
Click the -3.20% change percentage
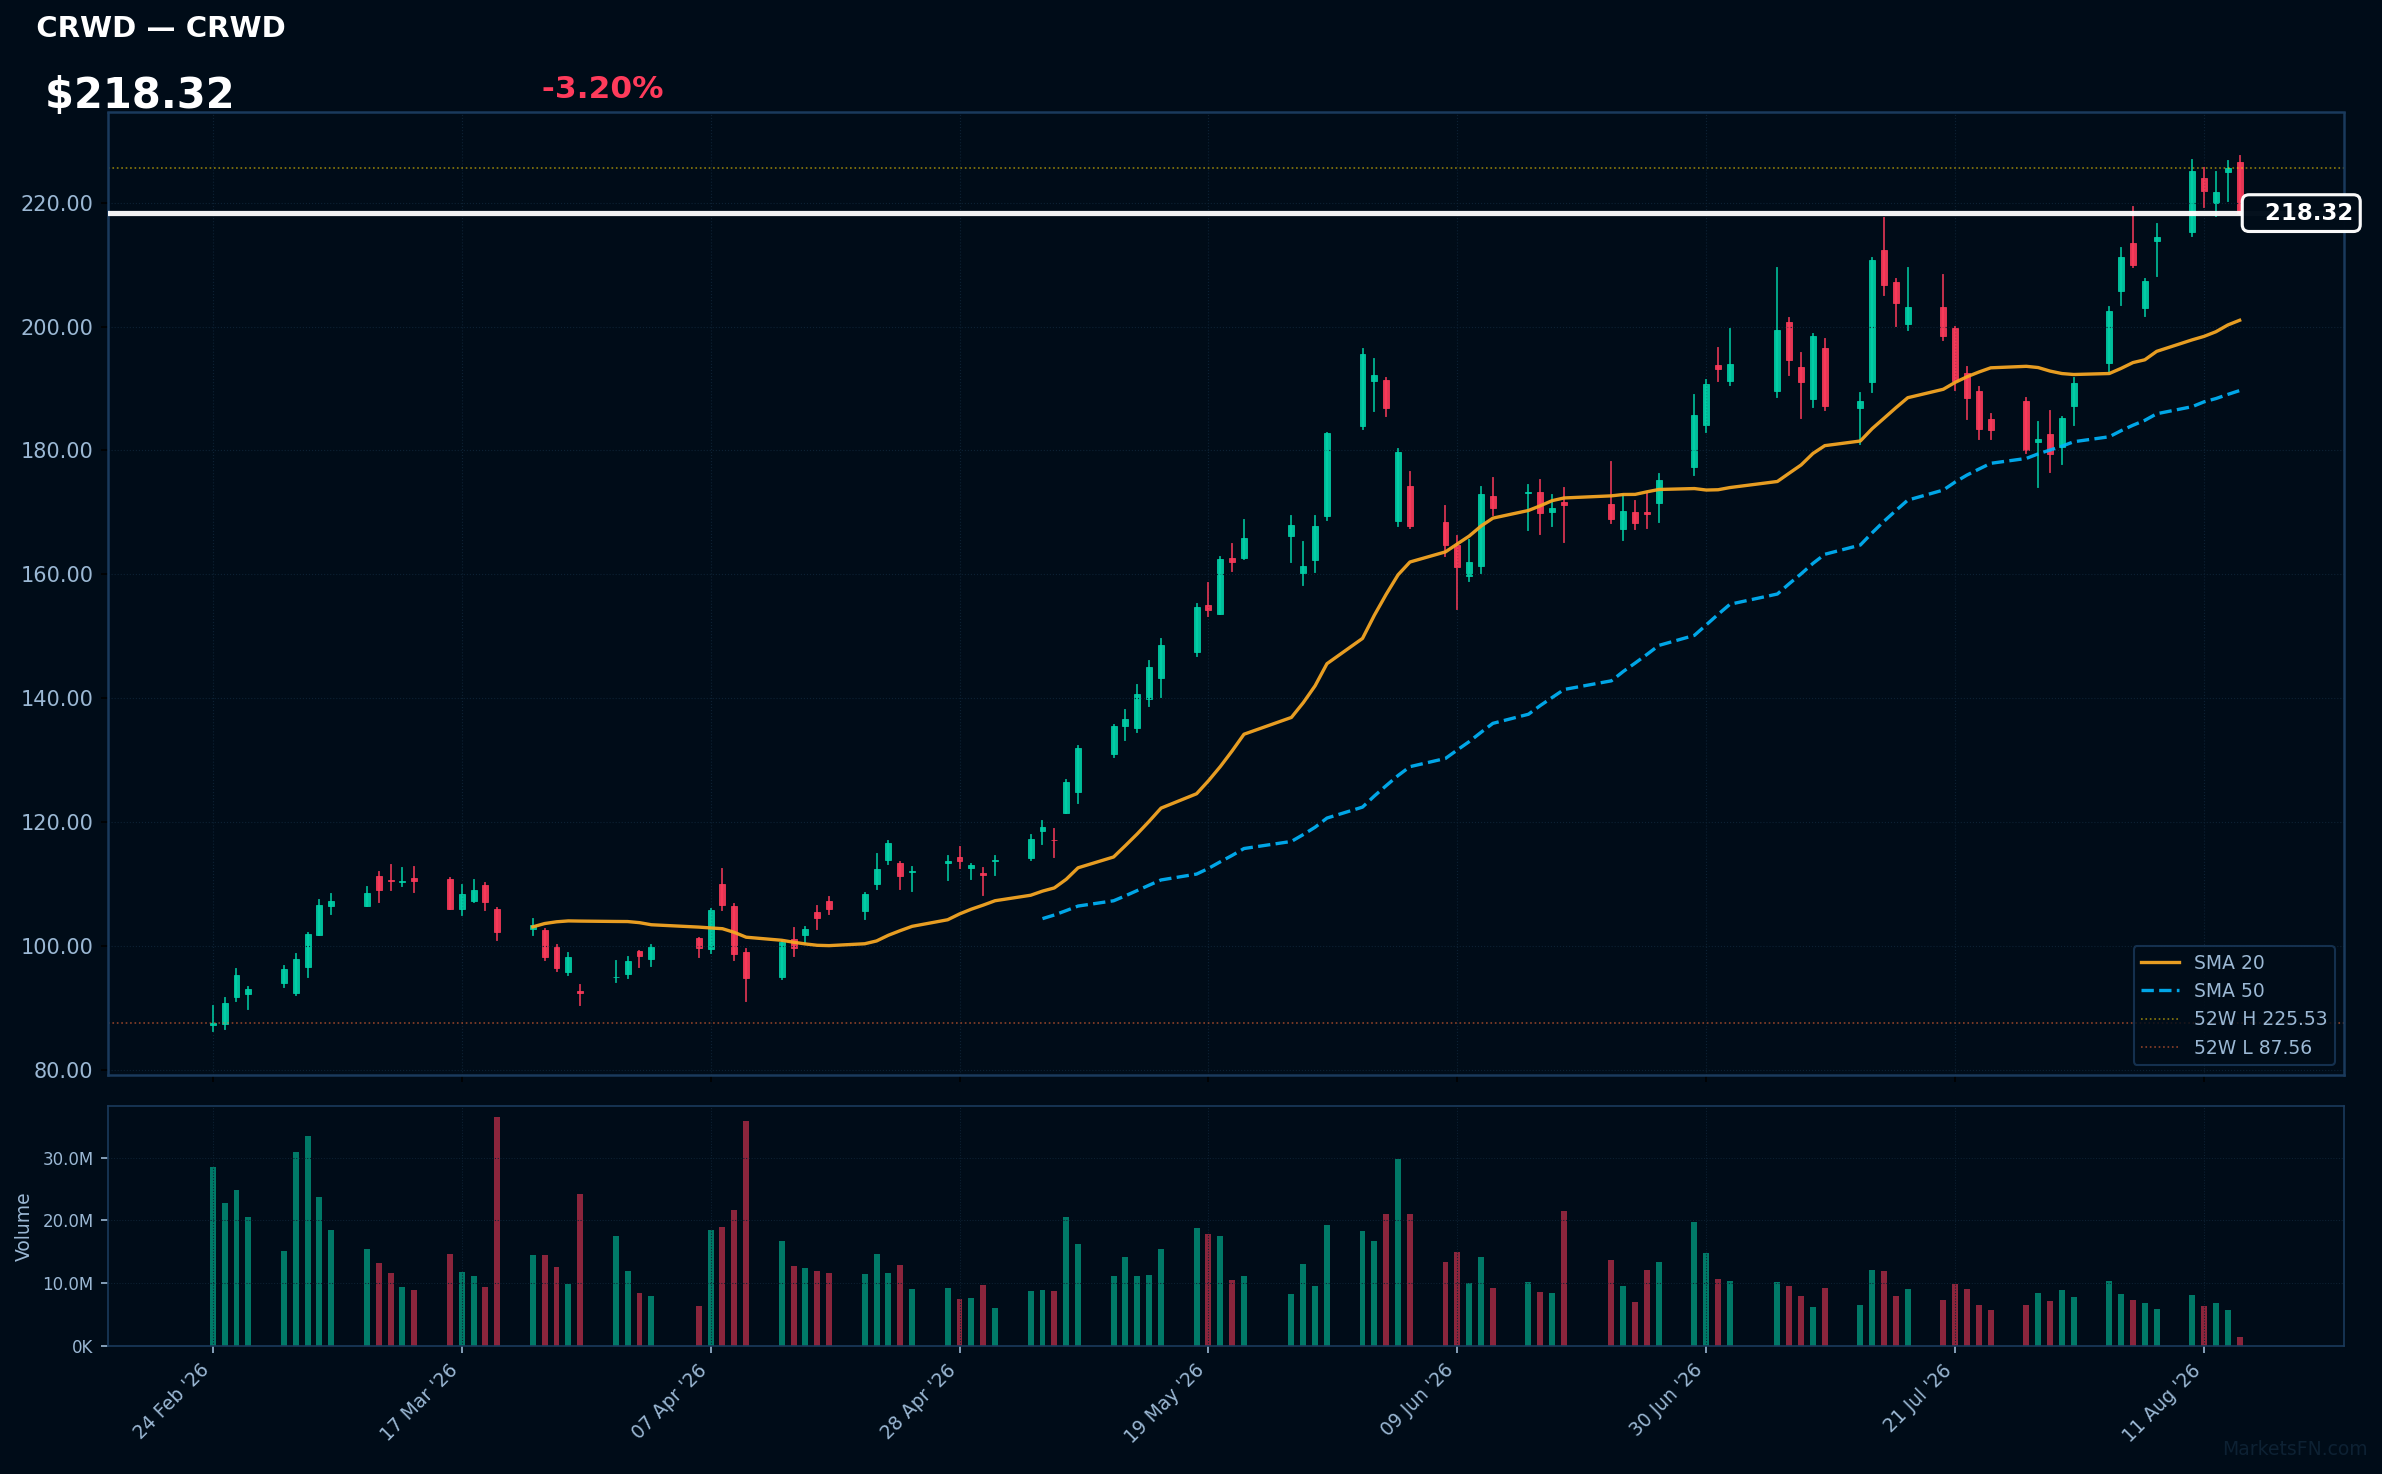[602, 89]
